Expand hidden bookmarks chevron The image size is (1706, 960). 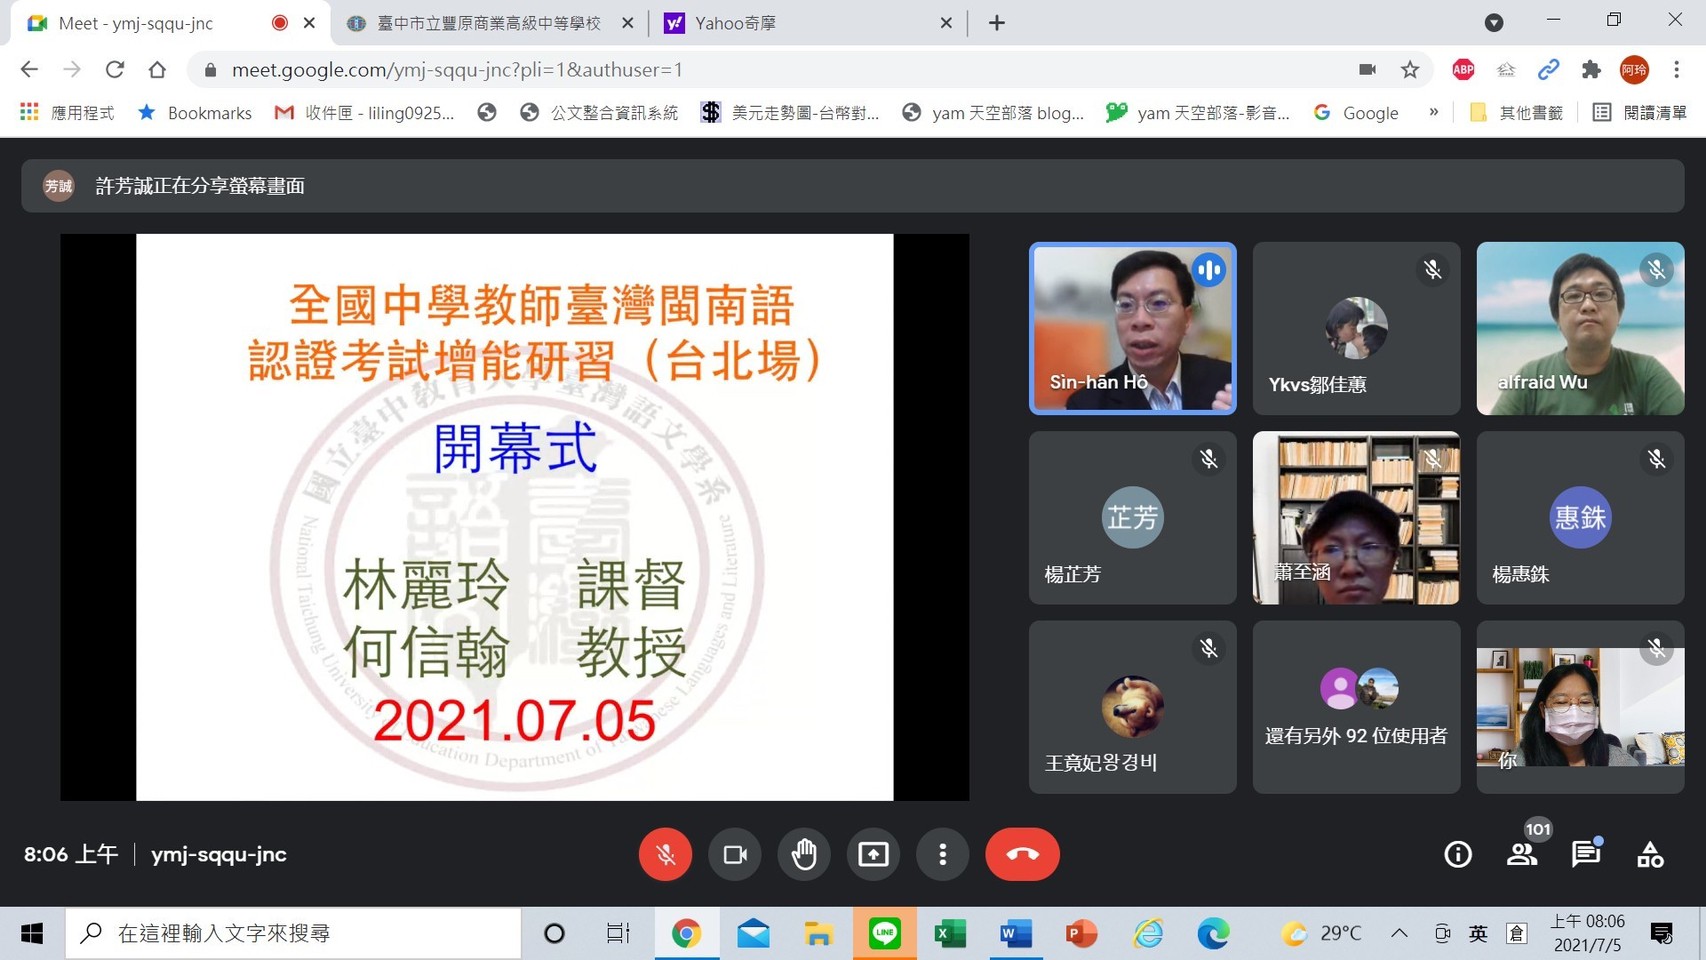[1434, 112]
